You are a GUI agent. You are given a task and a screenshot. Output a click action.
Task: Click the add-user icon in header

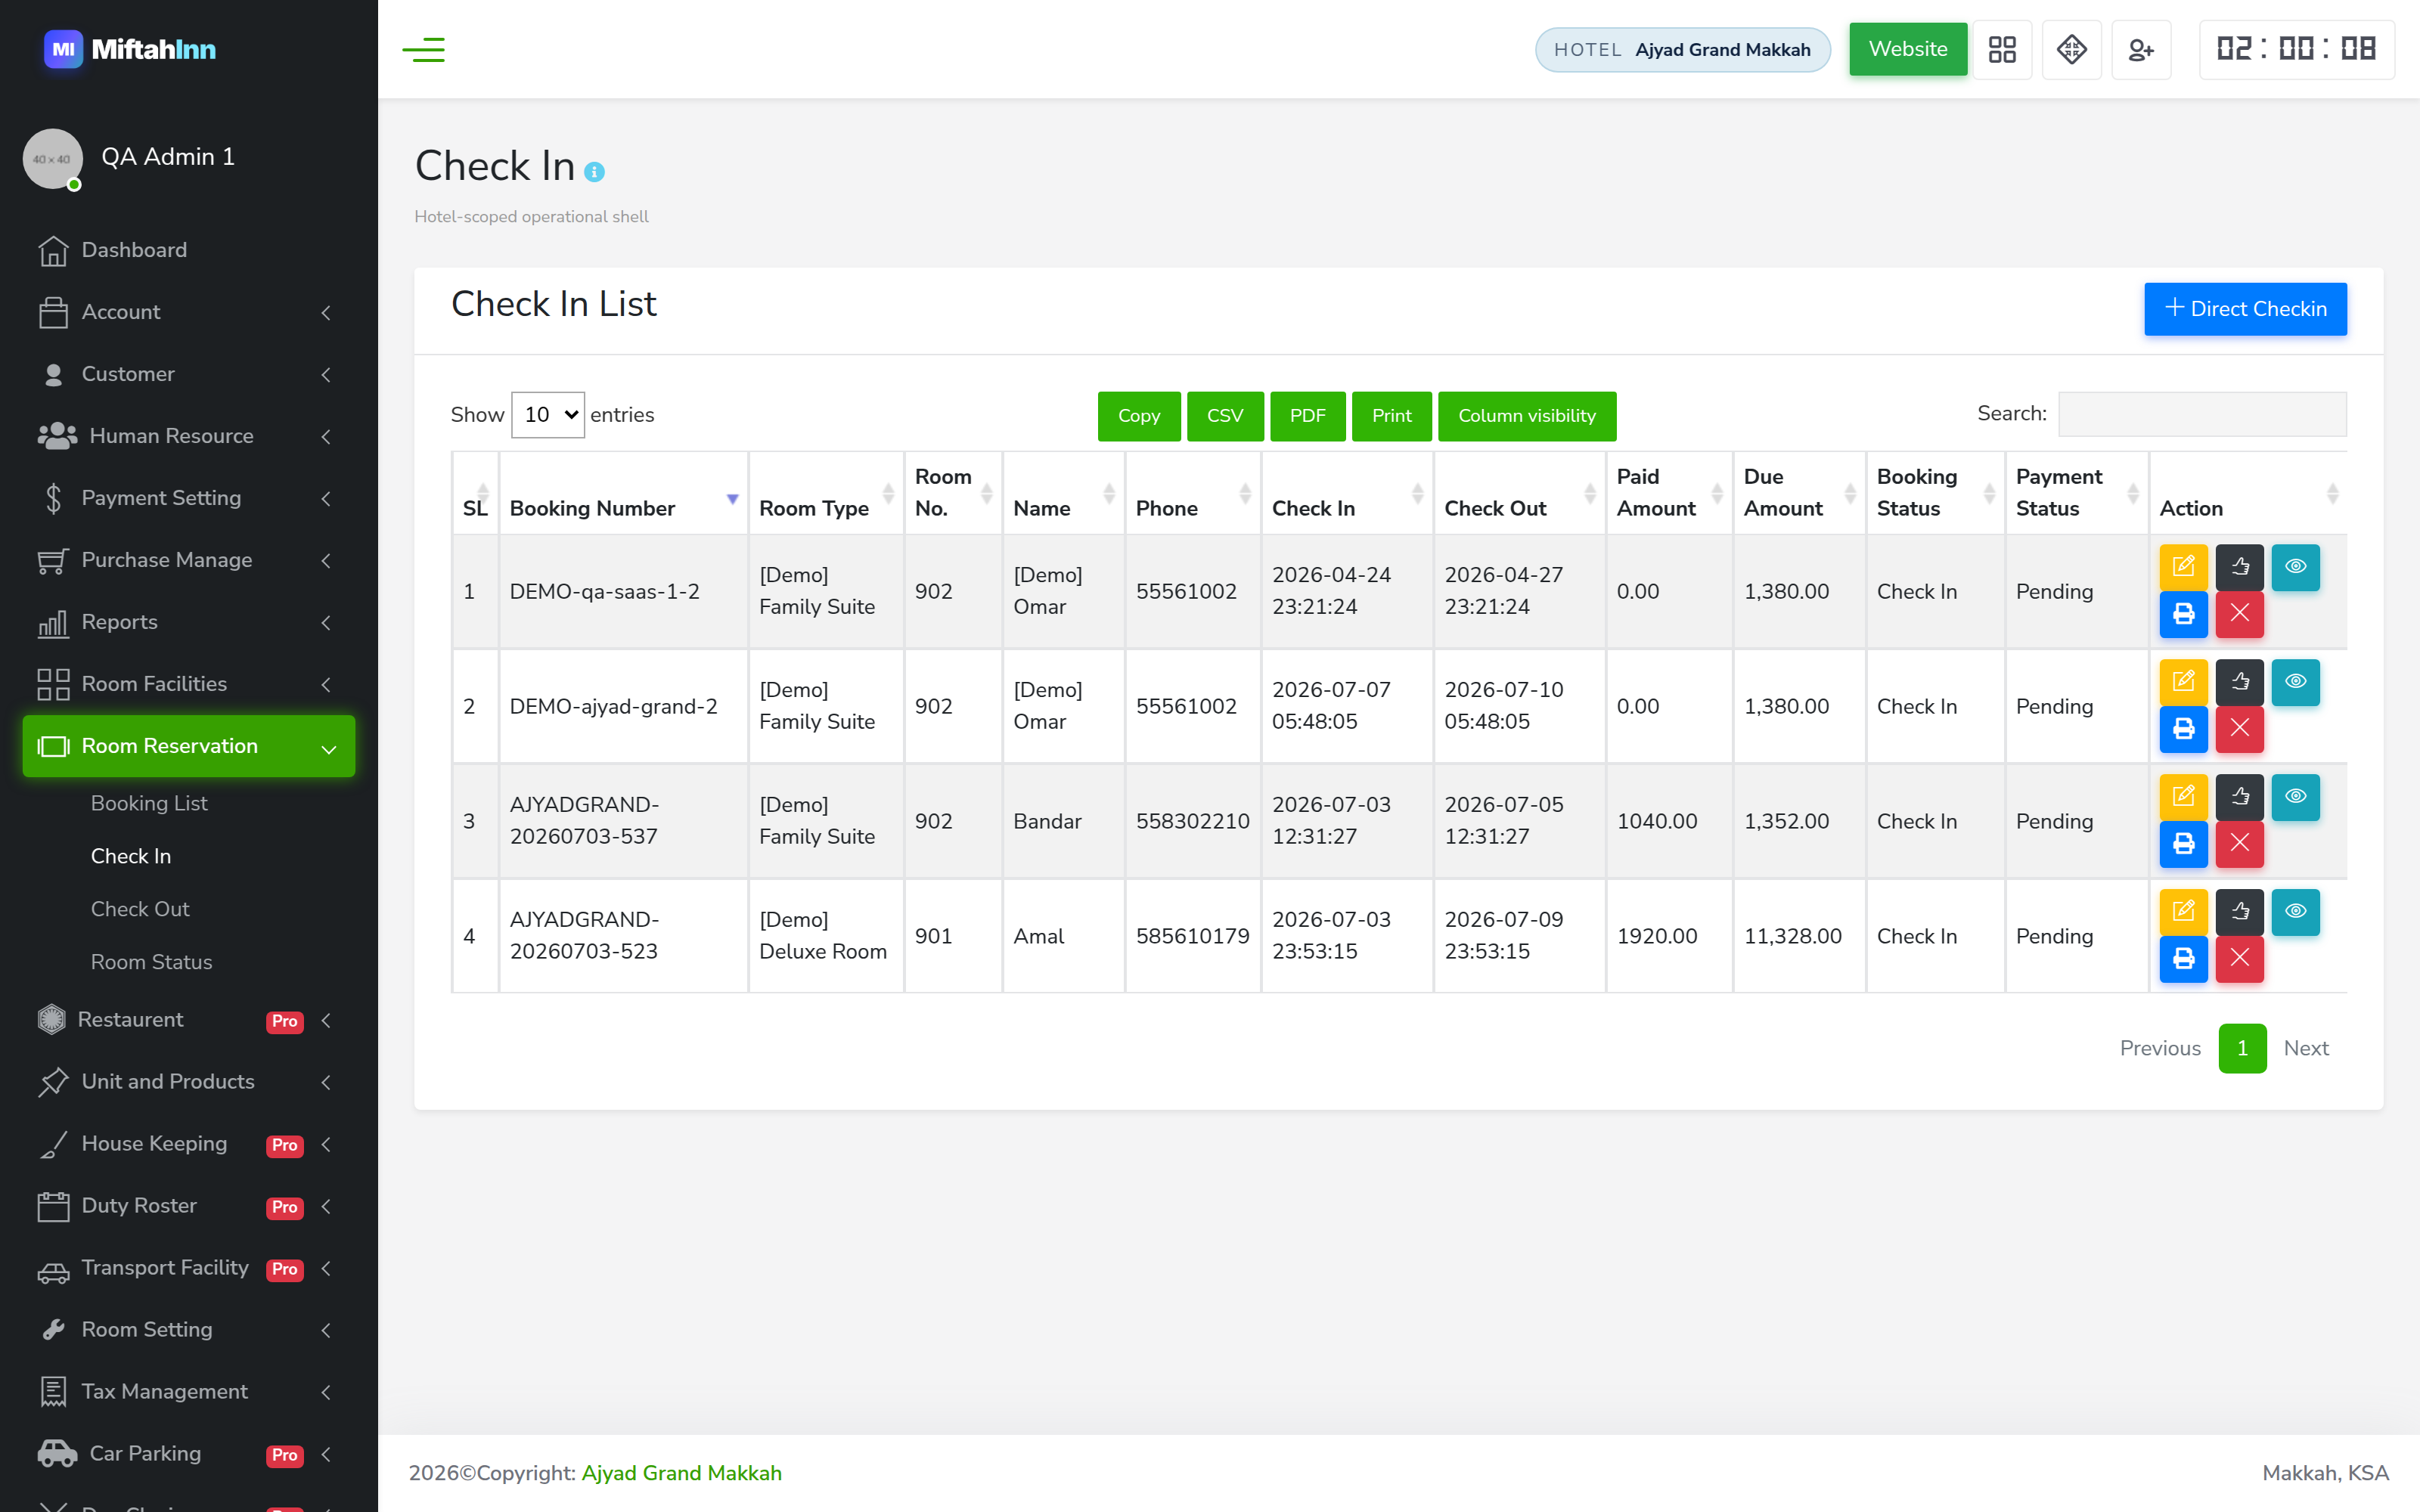tap(2141, 49)
